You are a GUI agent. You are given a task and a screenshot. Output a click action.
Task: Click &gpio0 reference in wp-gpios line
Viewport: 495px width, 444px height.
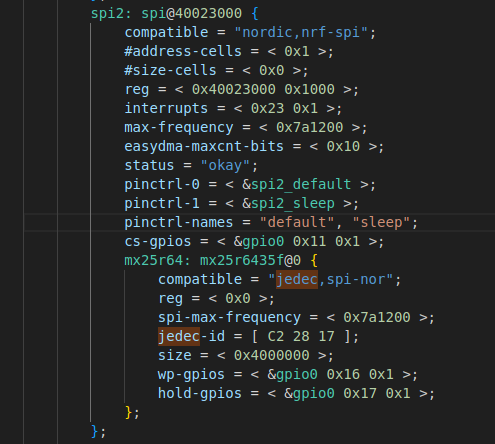tap(293, 375)
